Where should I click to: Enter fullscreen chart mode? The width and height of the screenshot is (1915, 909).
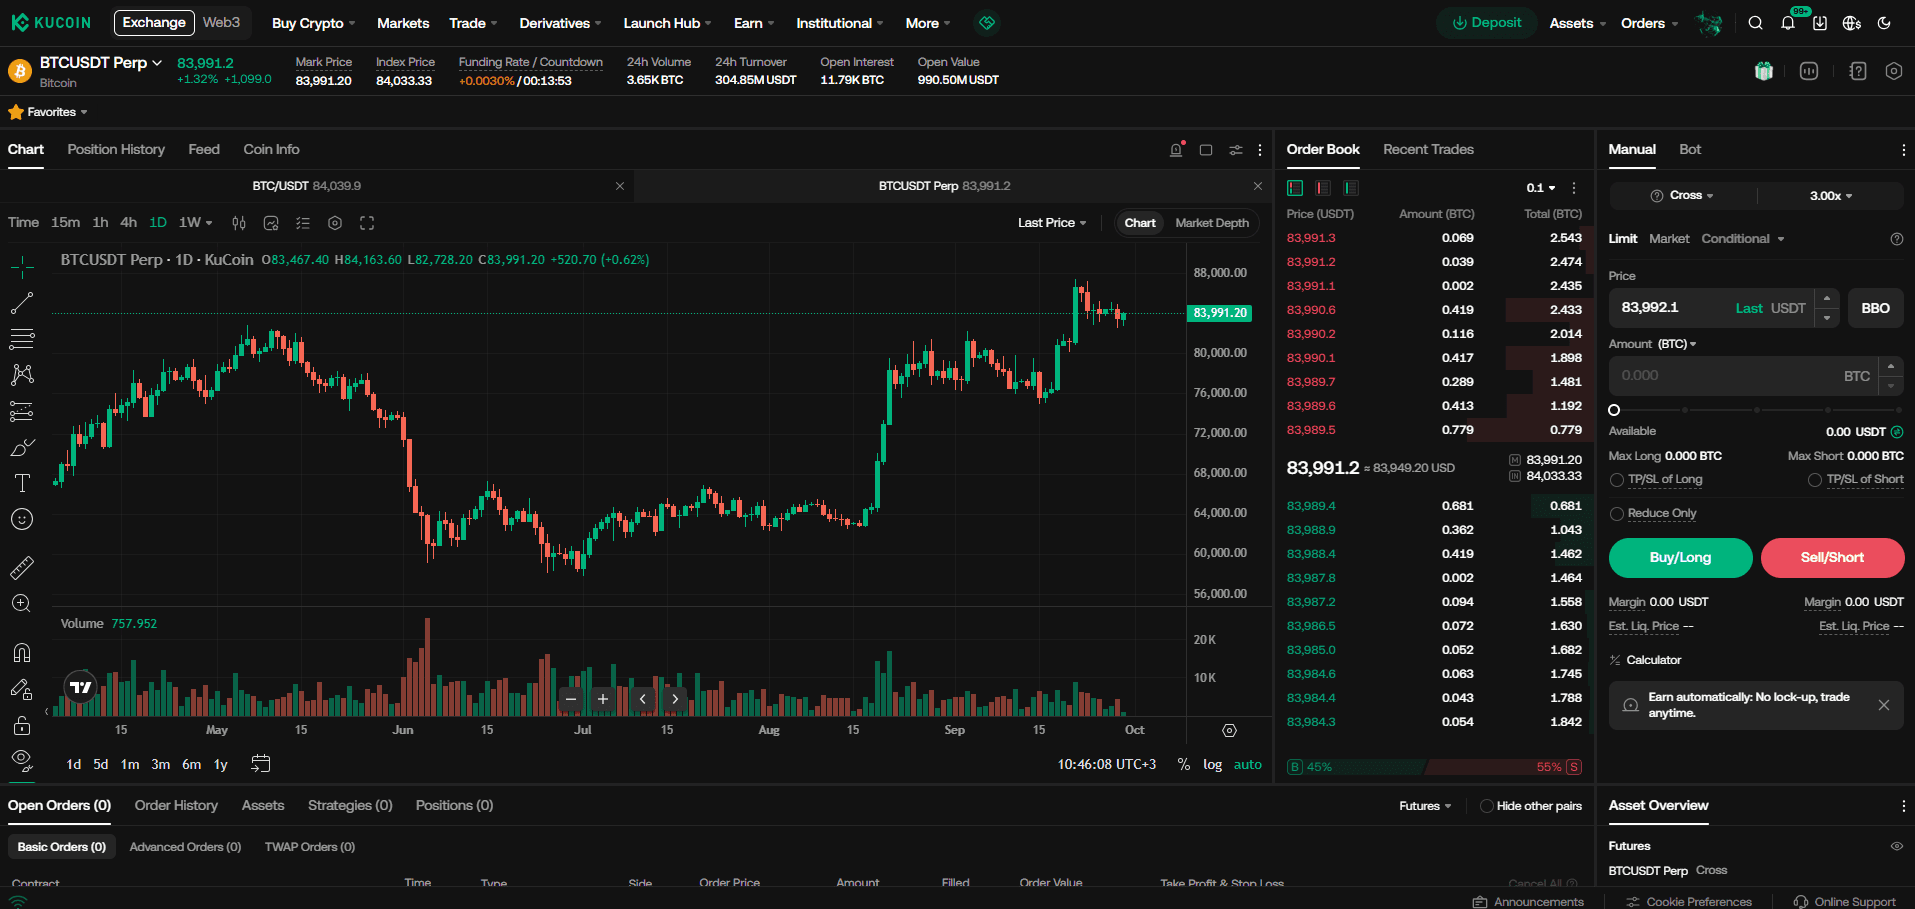pyautogui.click(x=367, y=223)
